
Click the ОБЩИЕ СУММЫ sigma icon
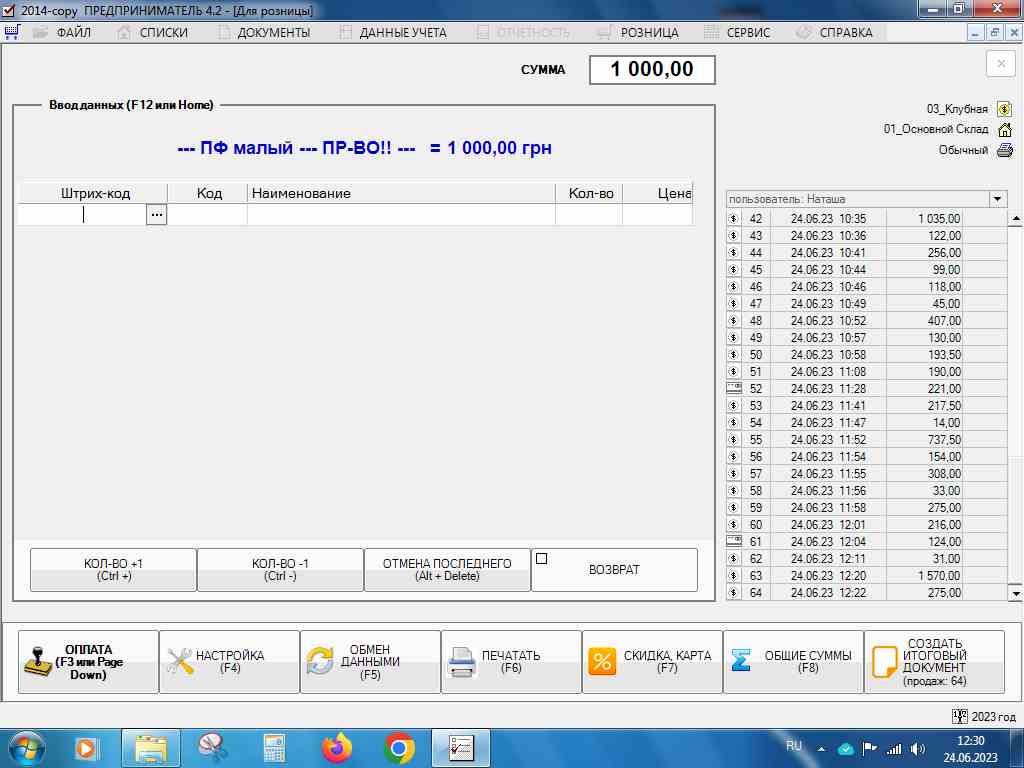point(742,661)
